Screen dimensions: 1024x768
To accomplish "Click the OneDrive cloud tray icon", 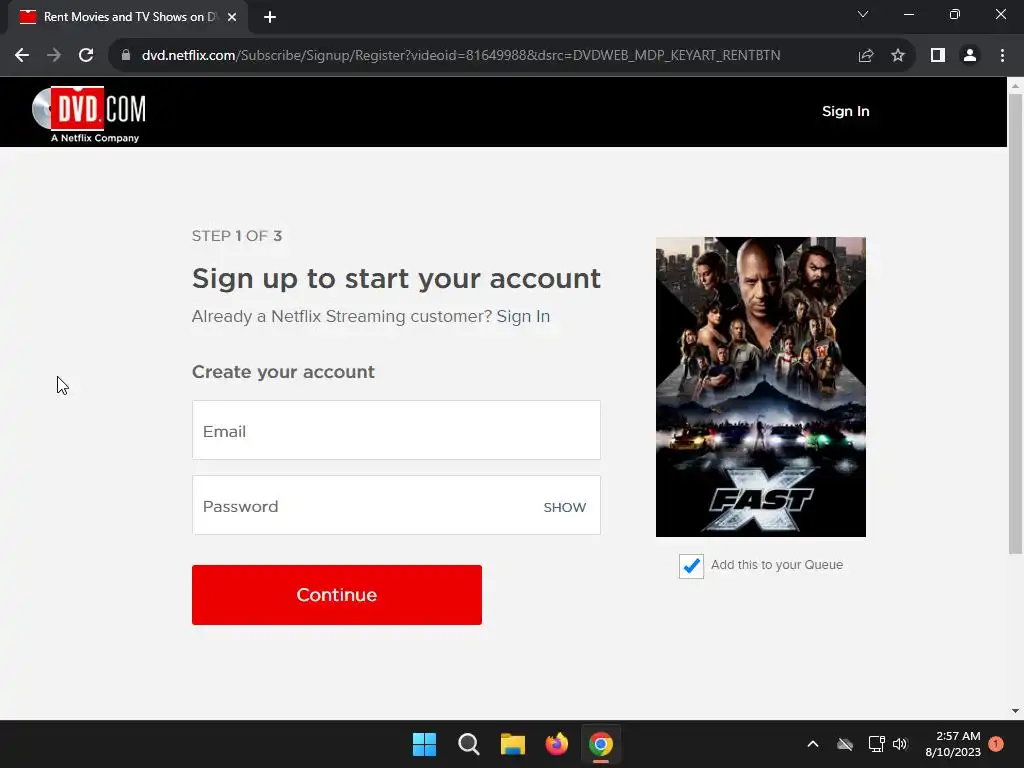I will [845, 744].
